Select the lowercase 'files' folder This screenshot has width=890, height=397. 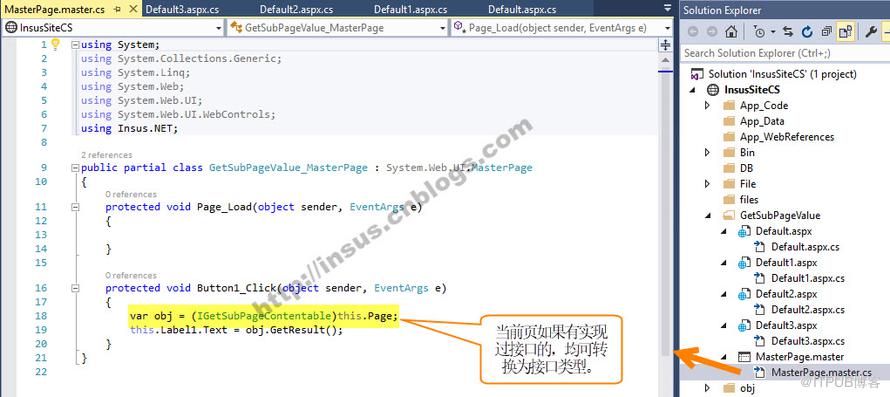point(749,199)
